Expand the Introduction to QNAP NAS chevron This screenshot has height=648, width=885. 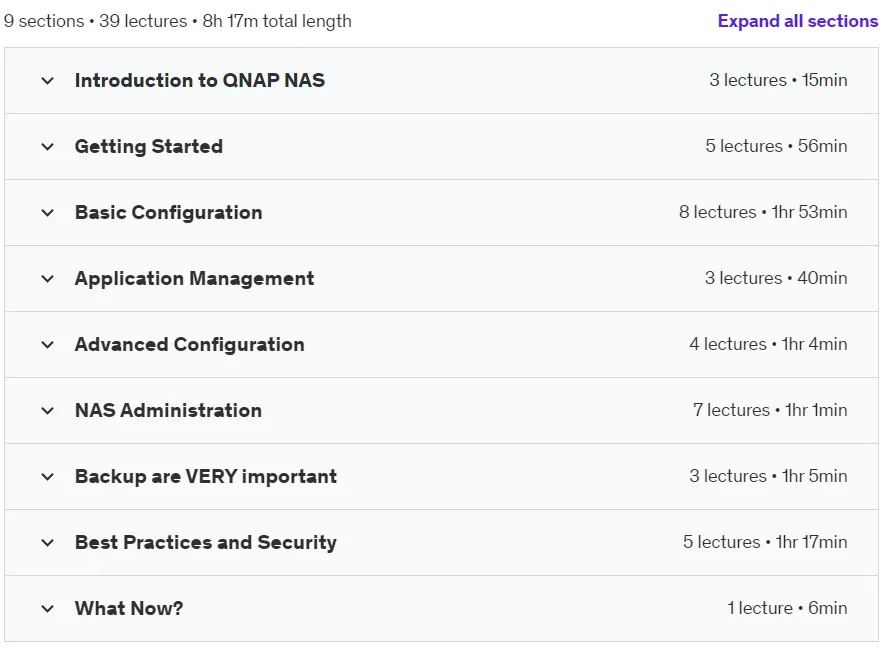click(x=48, y=81)
